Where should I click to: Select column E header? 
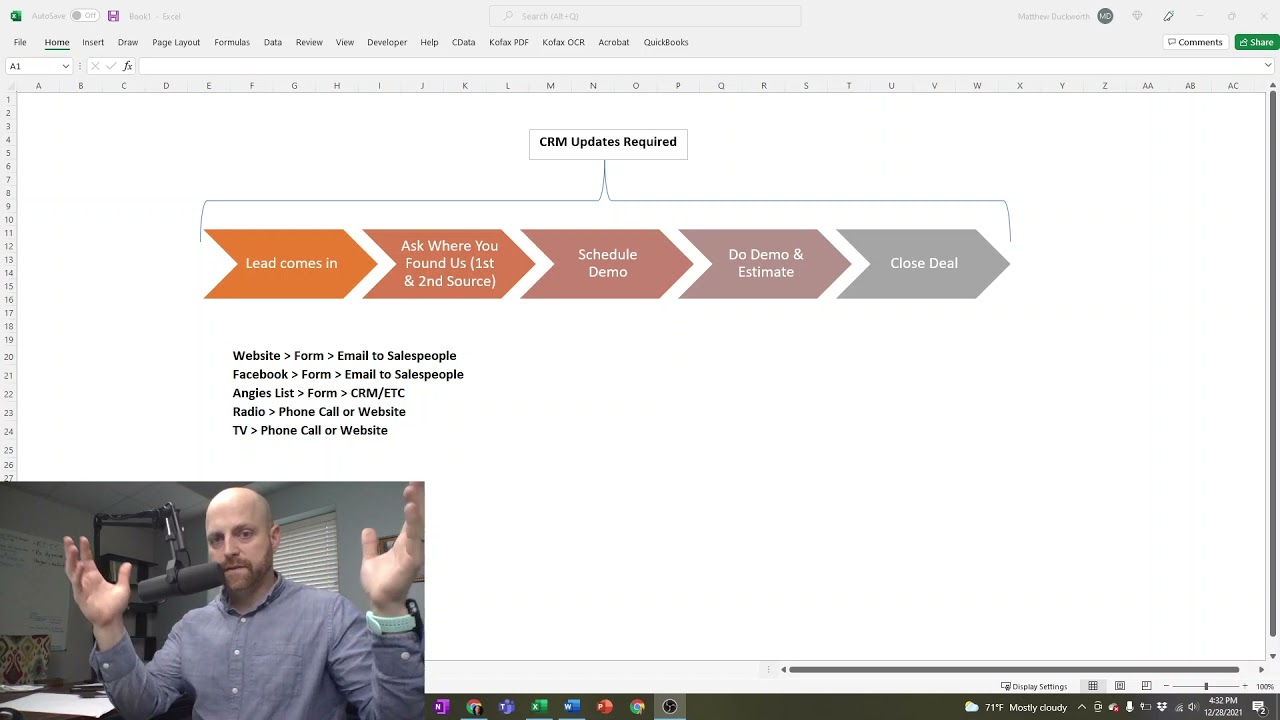(209, 86)
